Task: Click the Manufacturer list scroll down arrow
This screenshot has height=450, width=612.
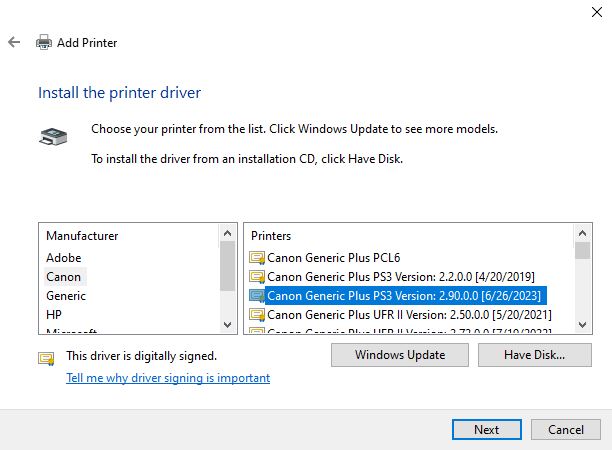Action: (x=228, y=324)
